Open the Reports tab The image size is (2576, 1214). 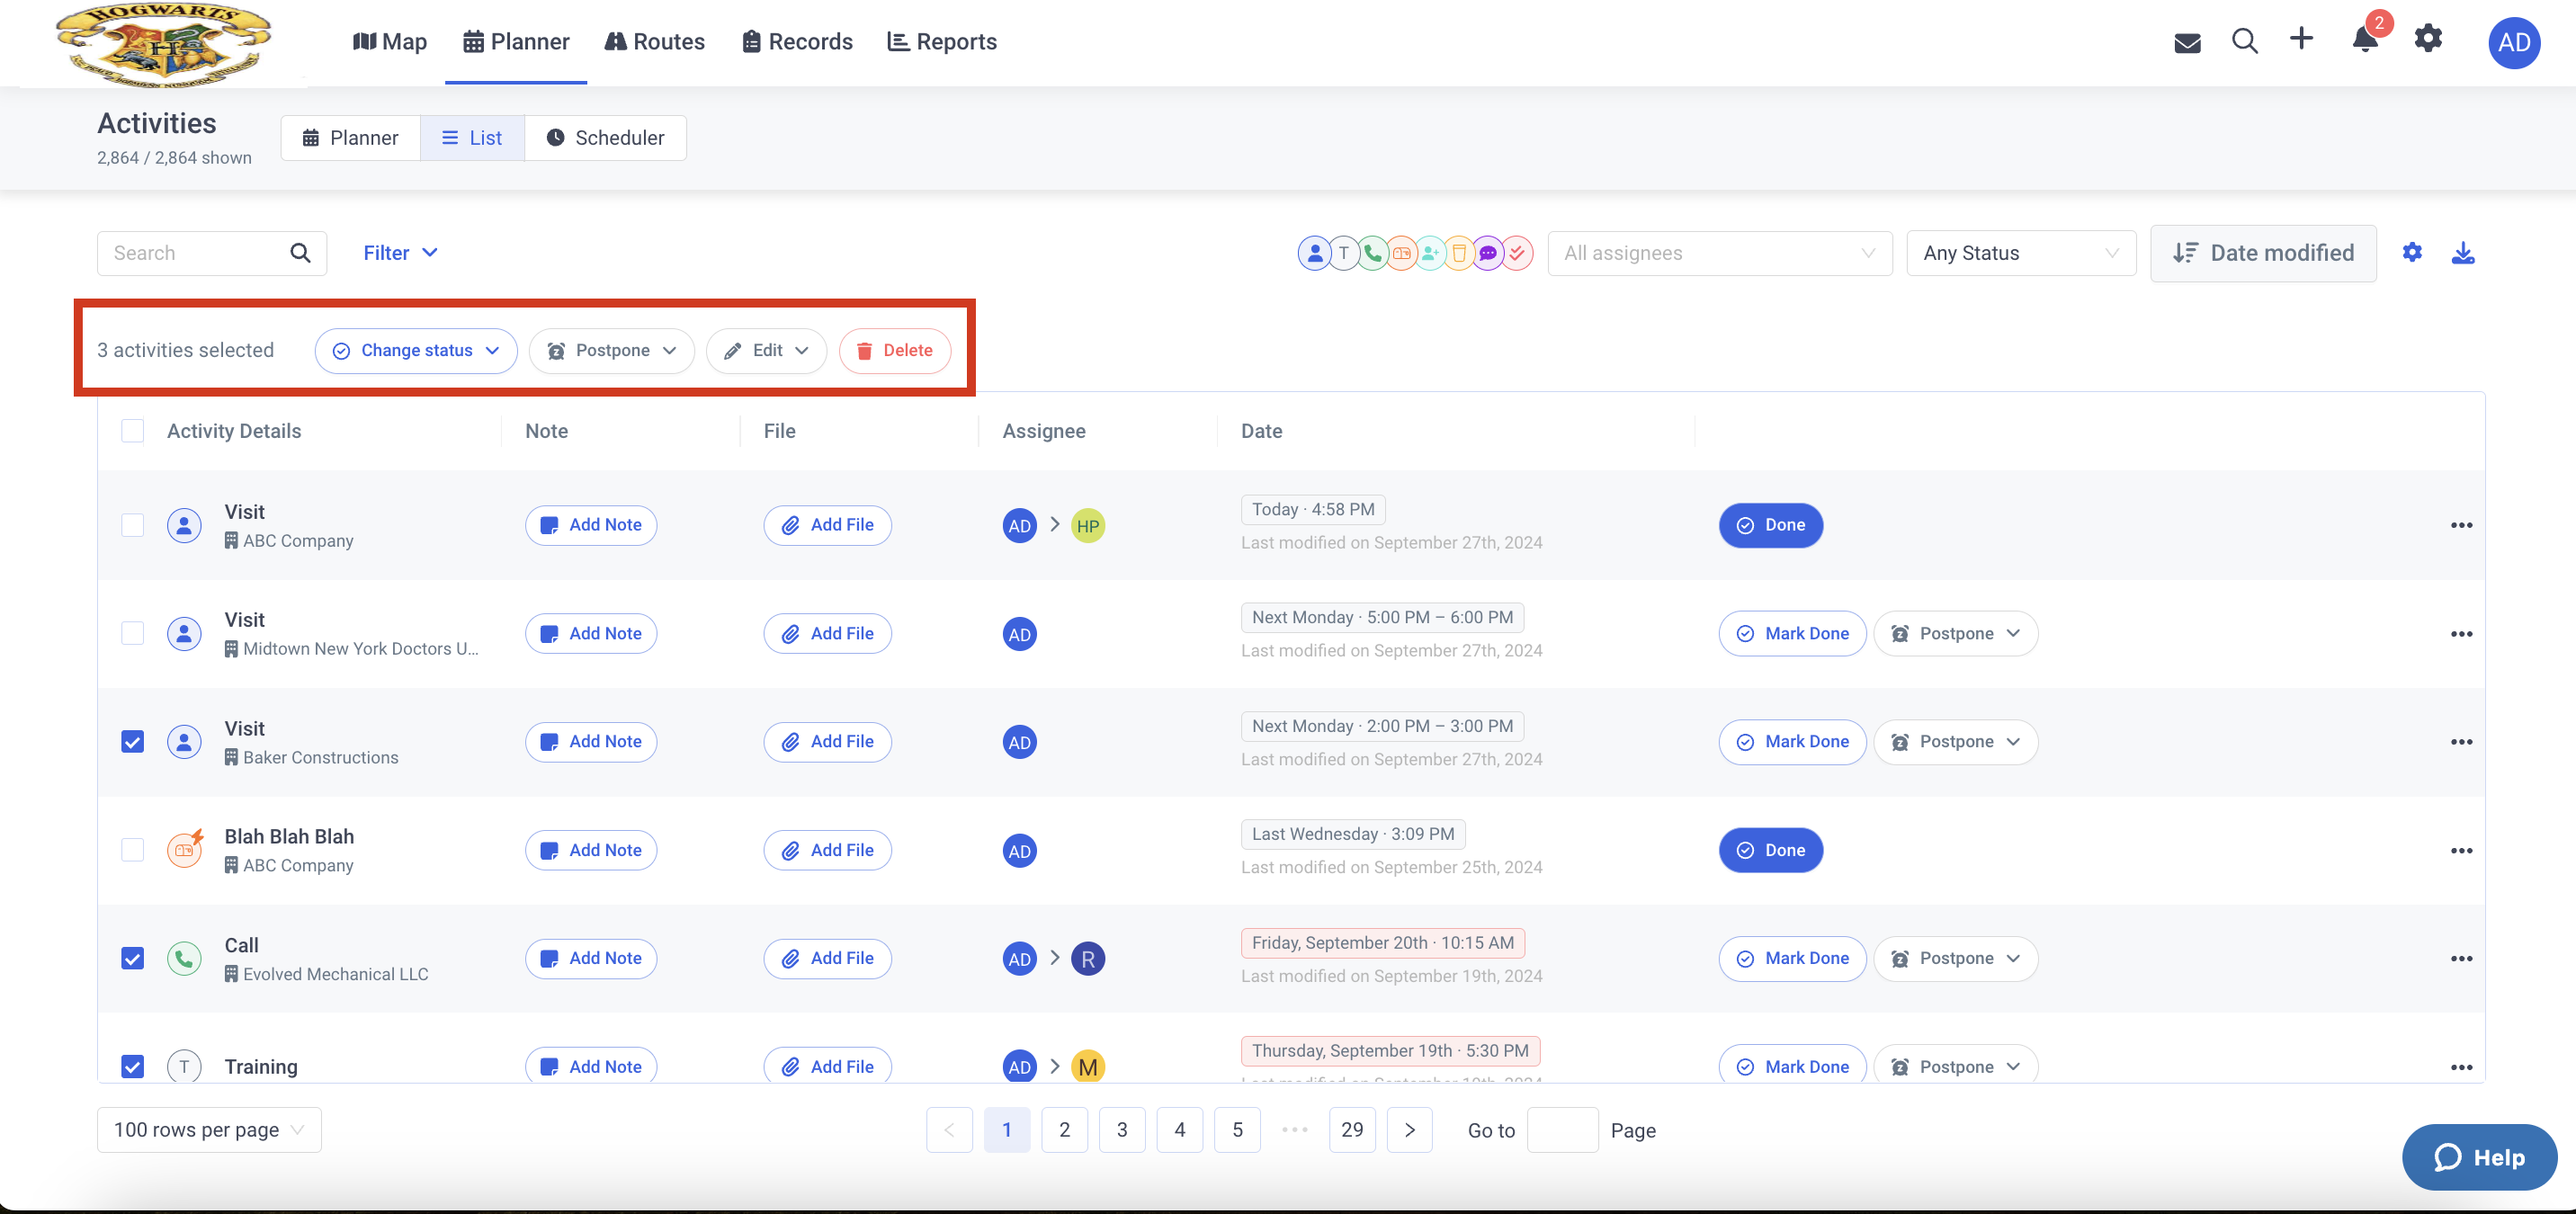click(942, 42)
